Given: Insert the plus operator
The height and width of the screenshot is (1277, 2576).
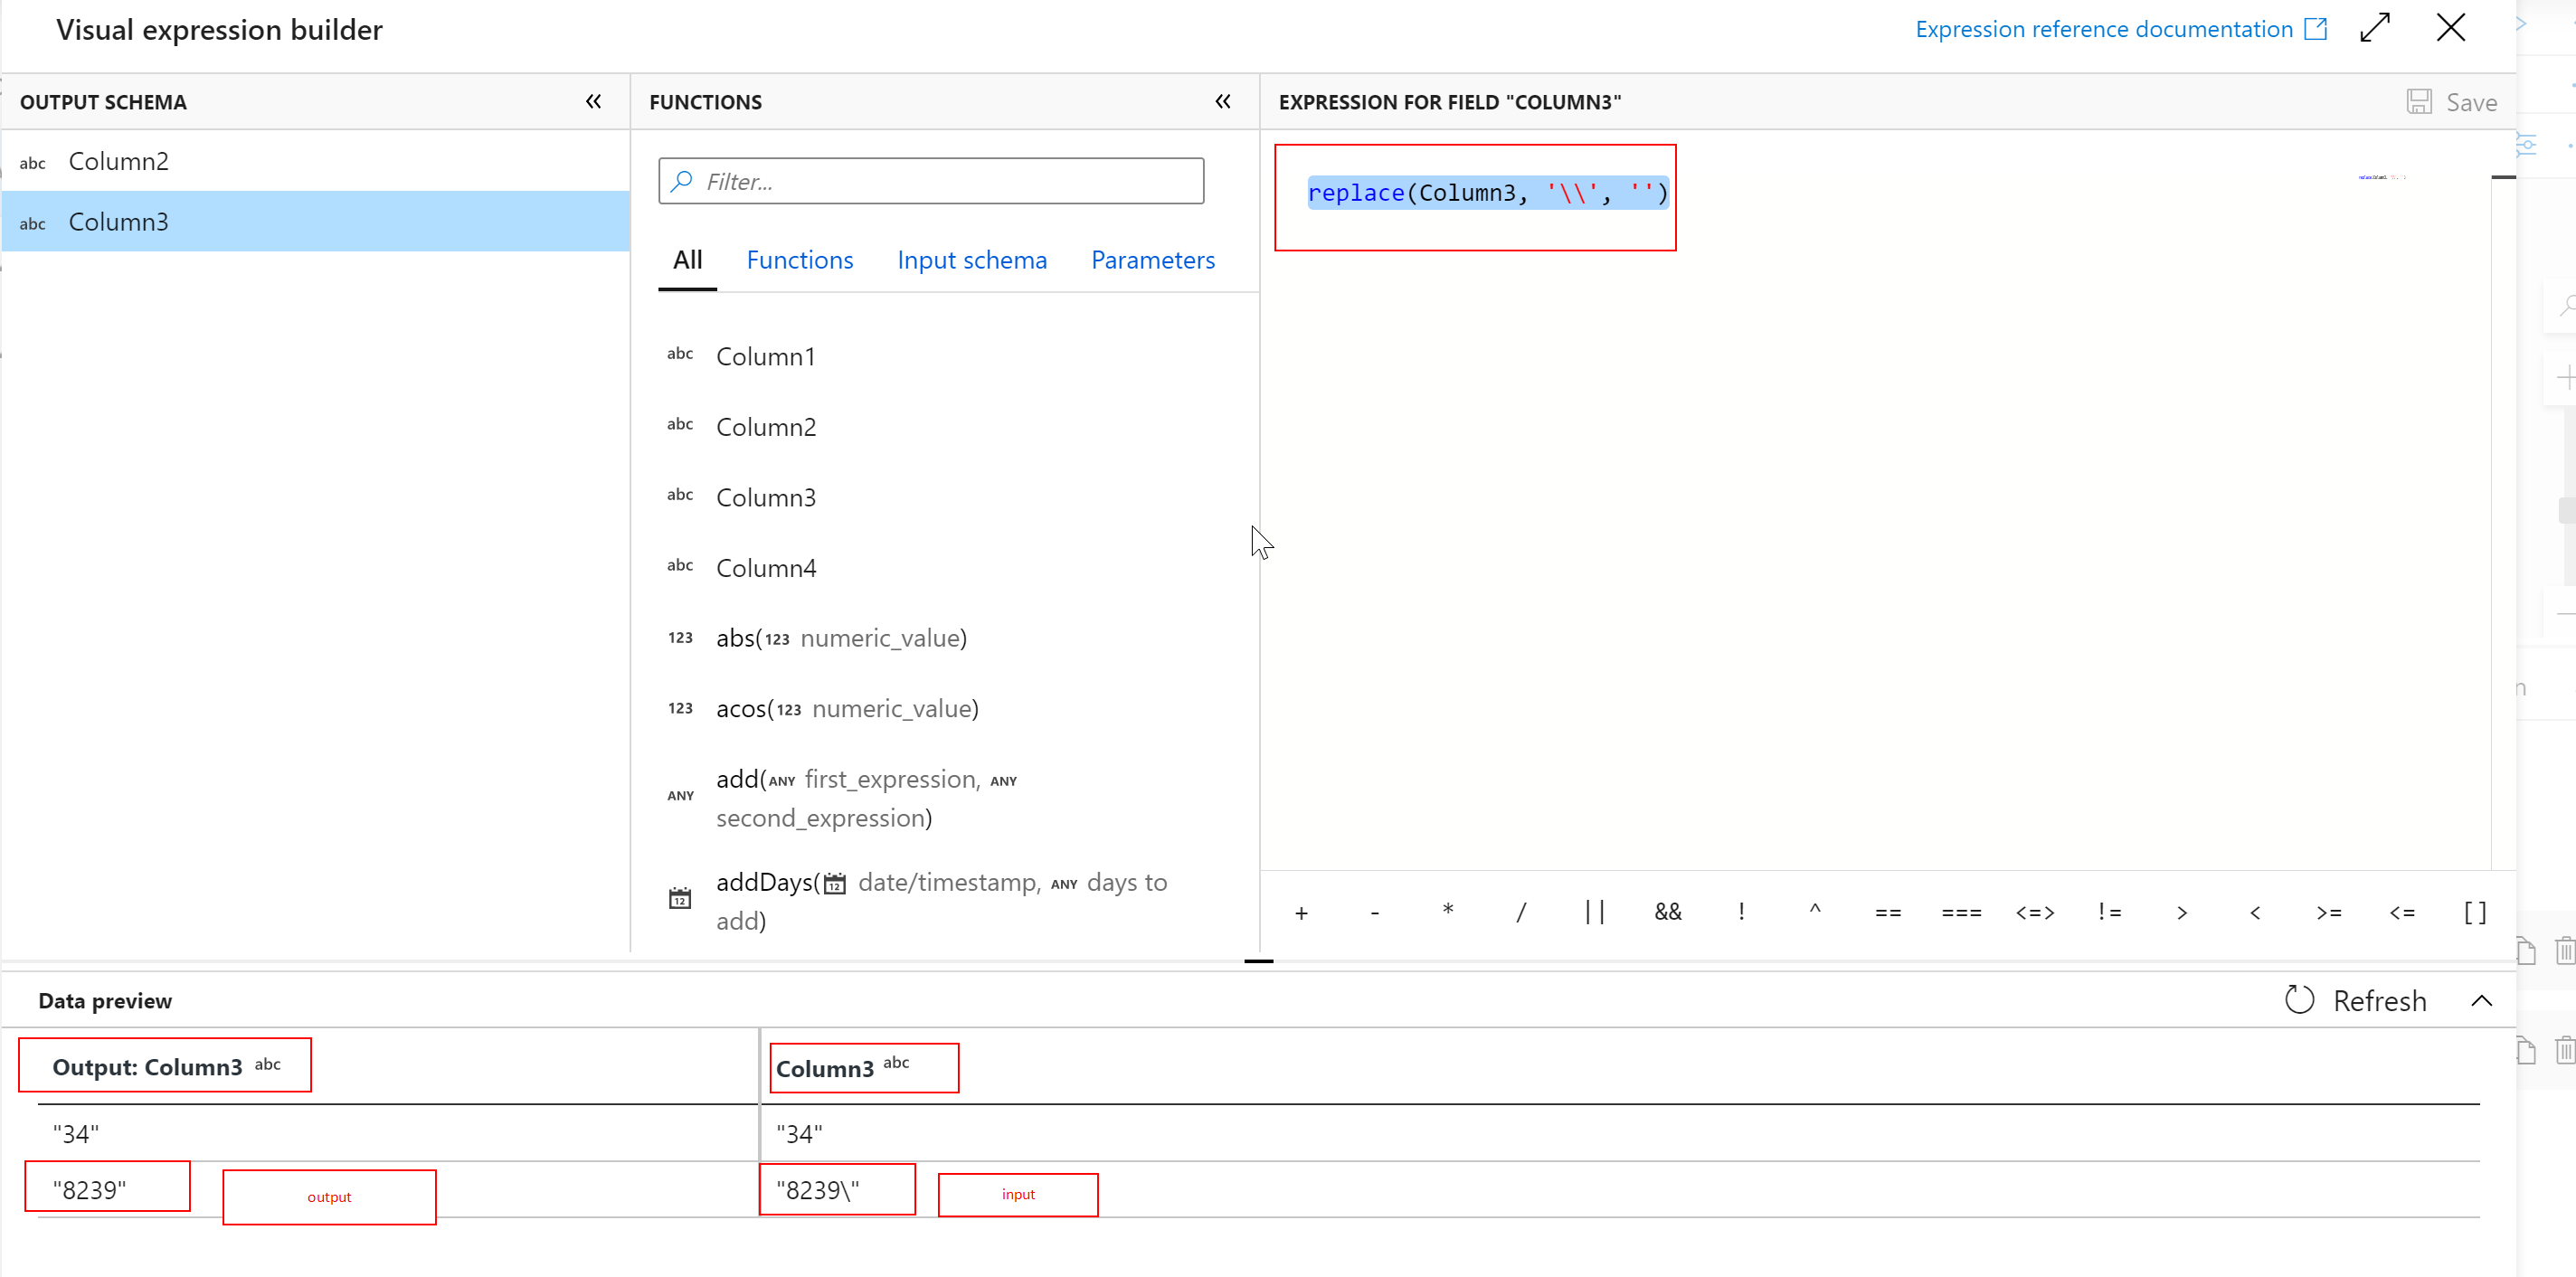Looking at the screenshot, I should click(x=1301, y=912).
